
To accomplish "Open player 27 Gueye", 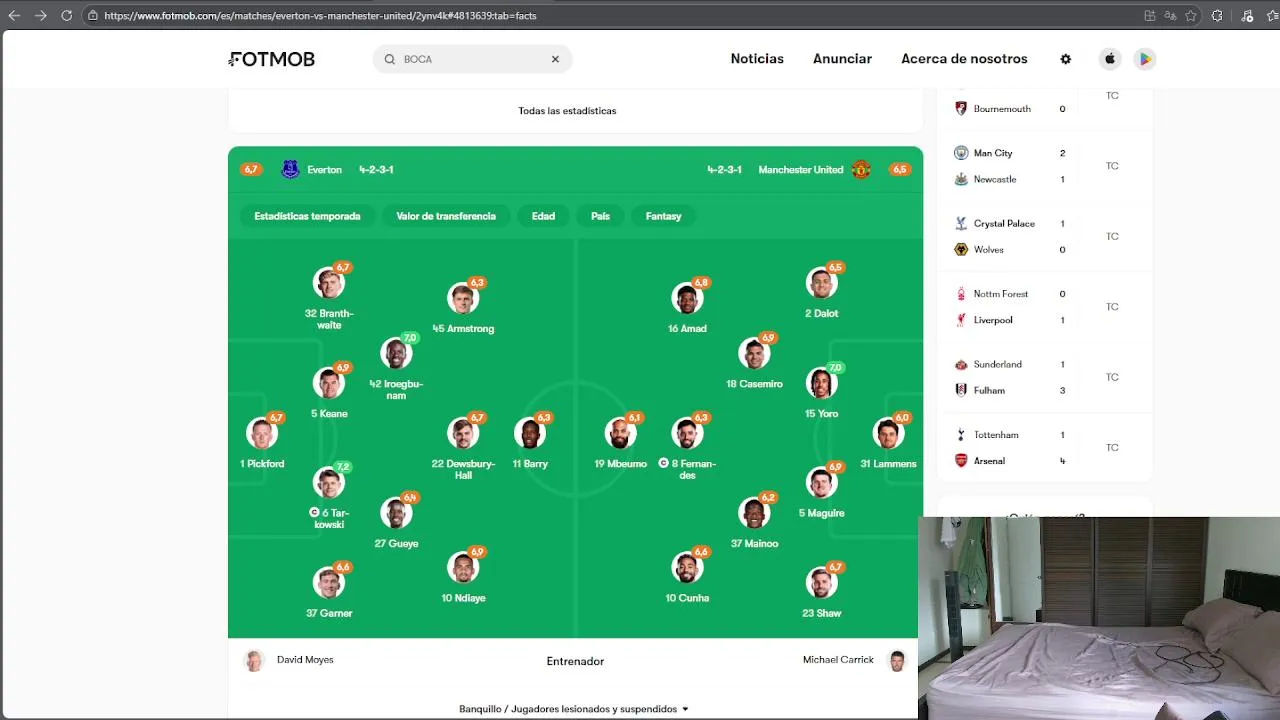I will [396, 521].
